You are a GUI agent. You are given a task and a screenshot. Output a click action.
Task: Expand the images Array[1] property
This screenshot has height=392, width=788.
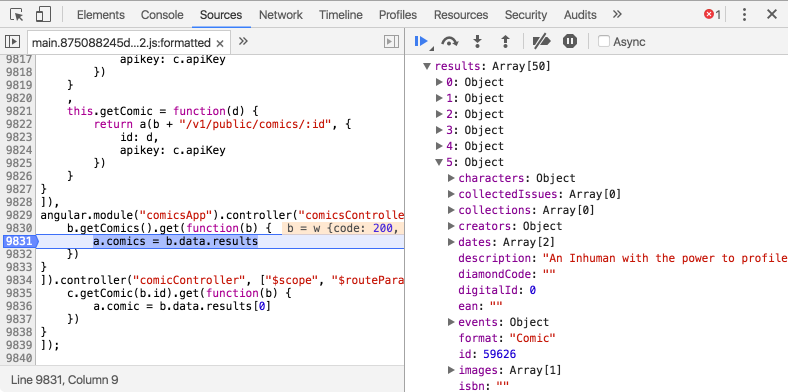(x=451, y=370)
